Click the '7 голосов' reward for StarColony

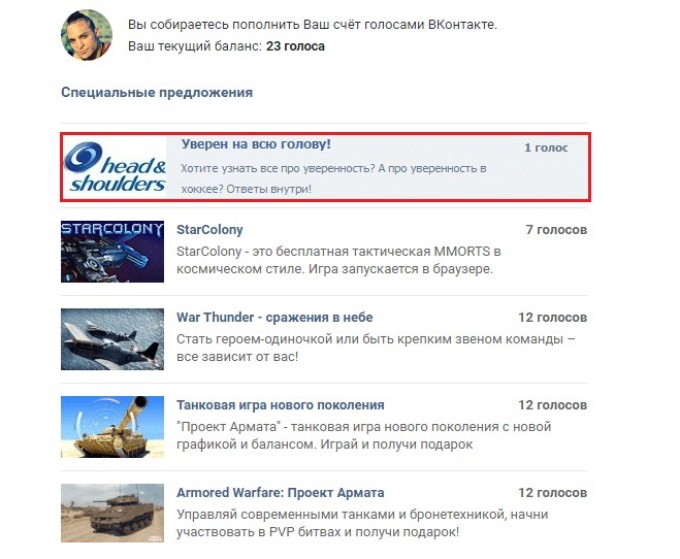(x=556, y=229)
